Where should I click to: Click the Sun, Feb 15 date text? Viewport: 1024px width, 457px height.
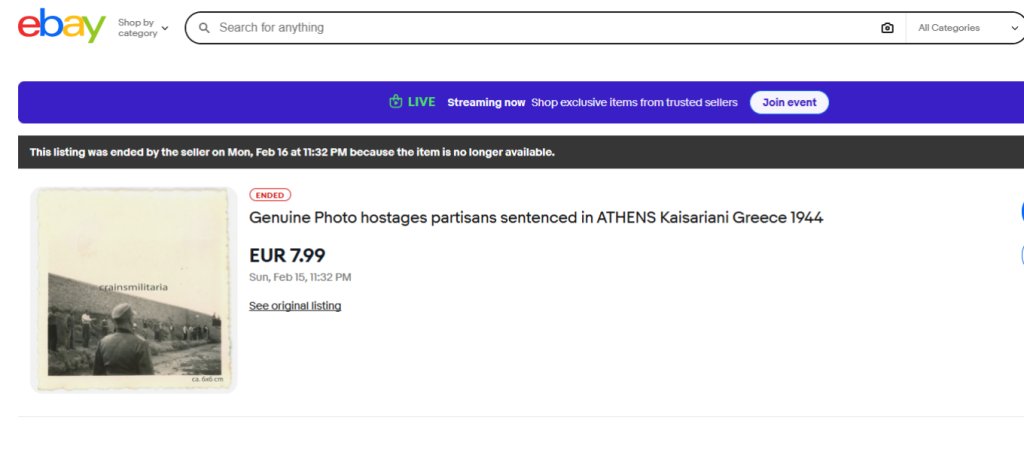point(300,277)
